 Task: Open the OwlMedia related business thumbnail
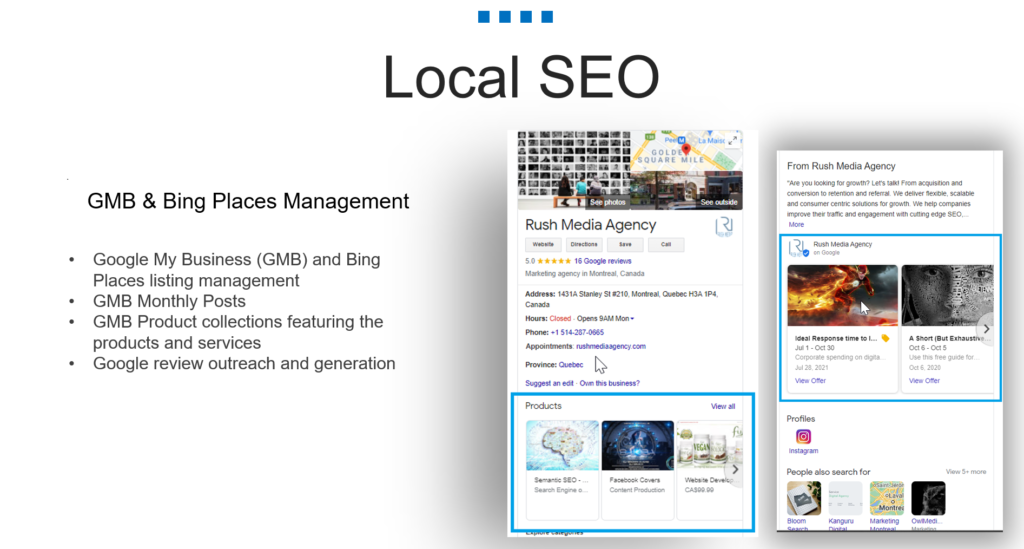928,498
